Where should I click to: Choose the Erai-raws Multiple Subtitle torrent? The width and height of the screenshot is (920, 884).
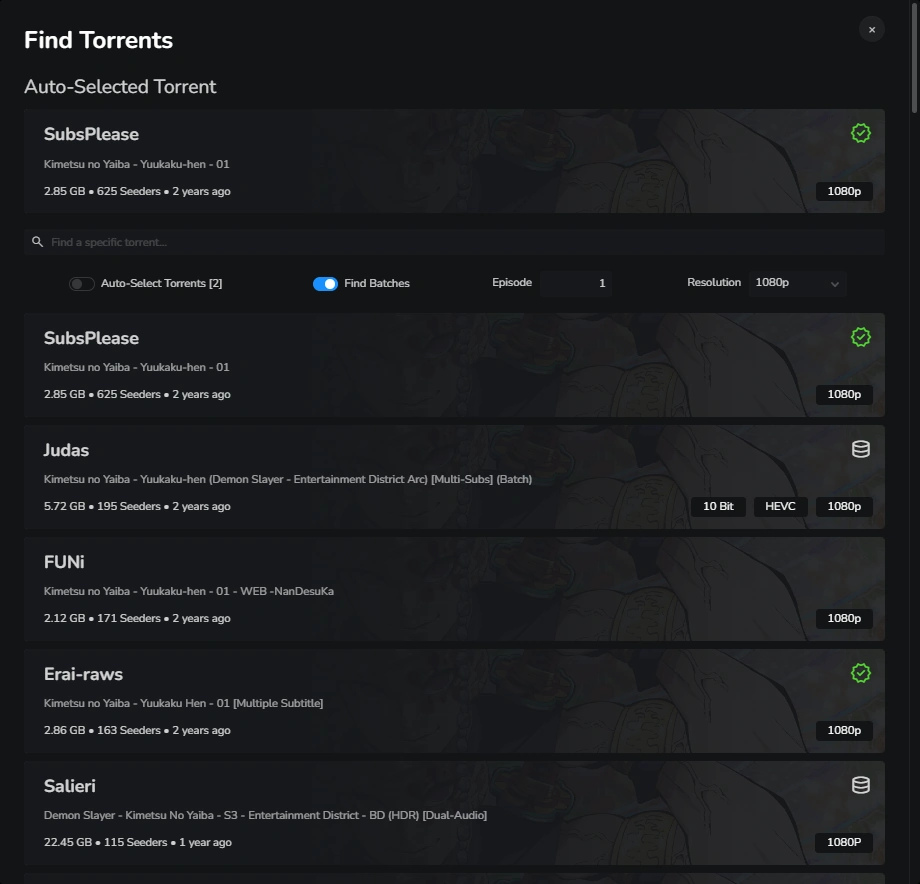click(x=400, y=701)
